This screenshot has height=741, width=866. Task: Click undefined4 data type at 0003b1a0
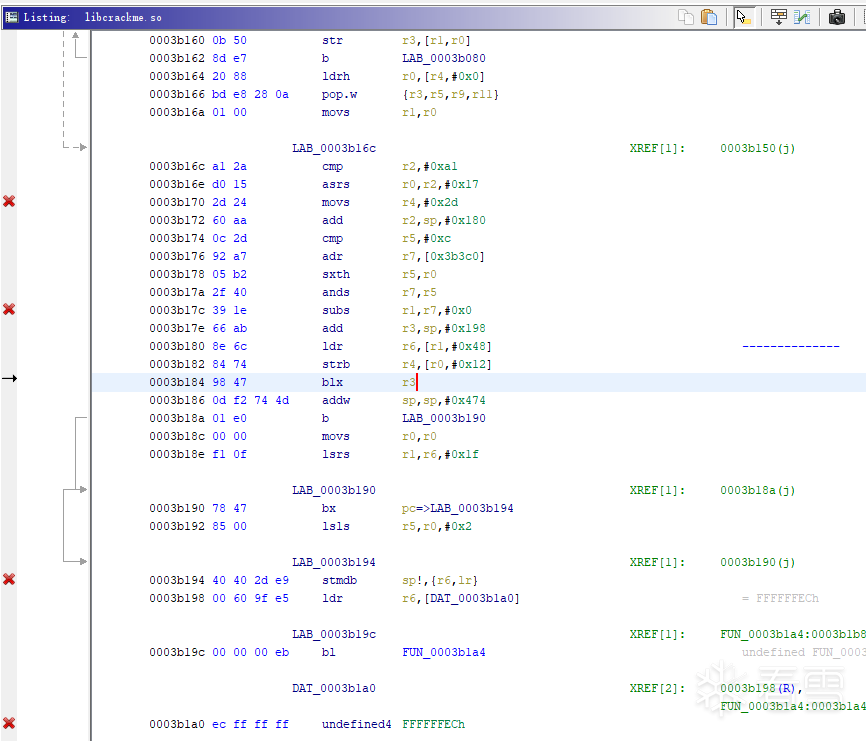[x=356, y=724]
